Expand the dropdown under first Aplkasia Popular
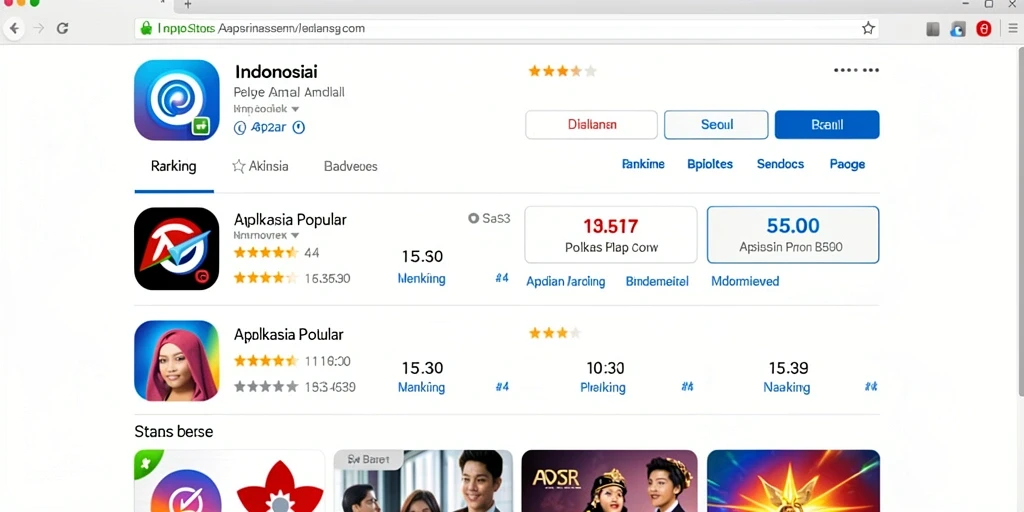Screen dimensions: 1024x512 pyautogui.click(x=295, y=235)
